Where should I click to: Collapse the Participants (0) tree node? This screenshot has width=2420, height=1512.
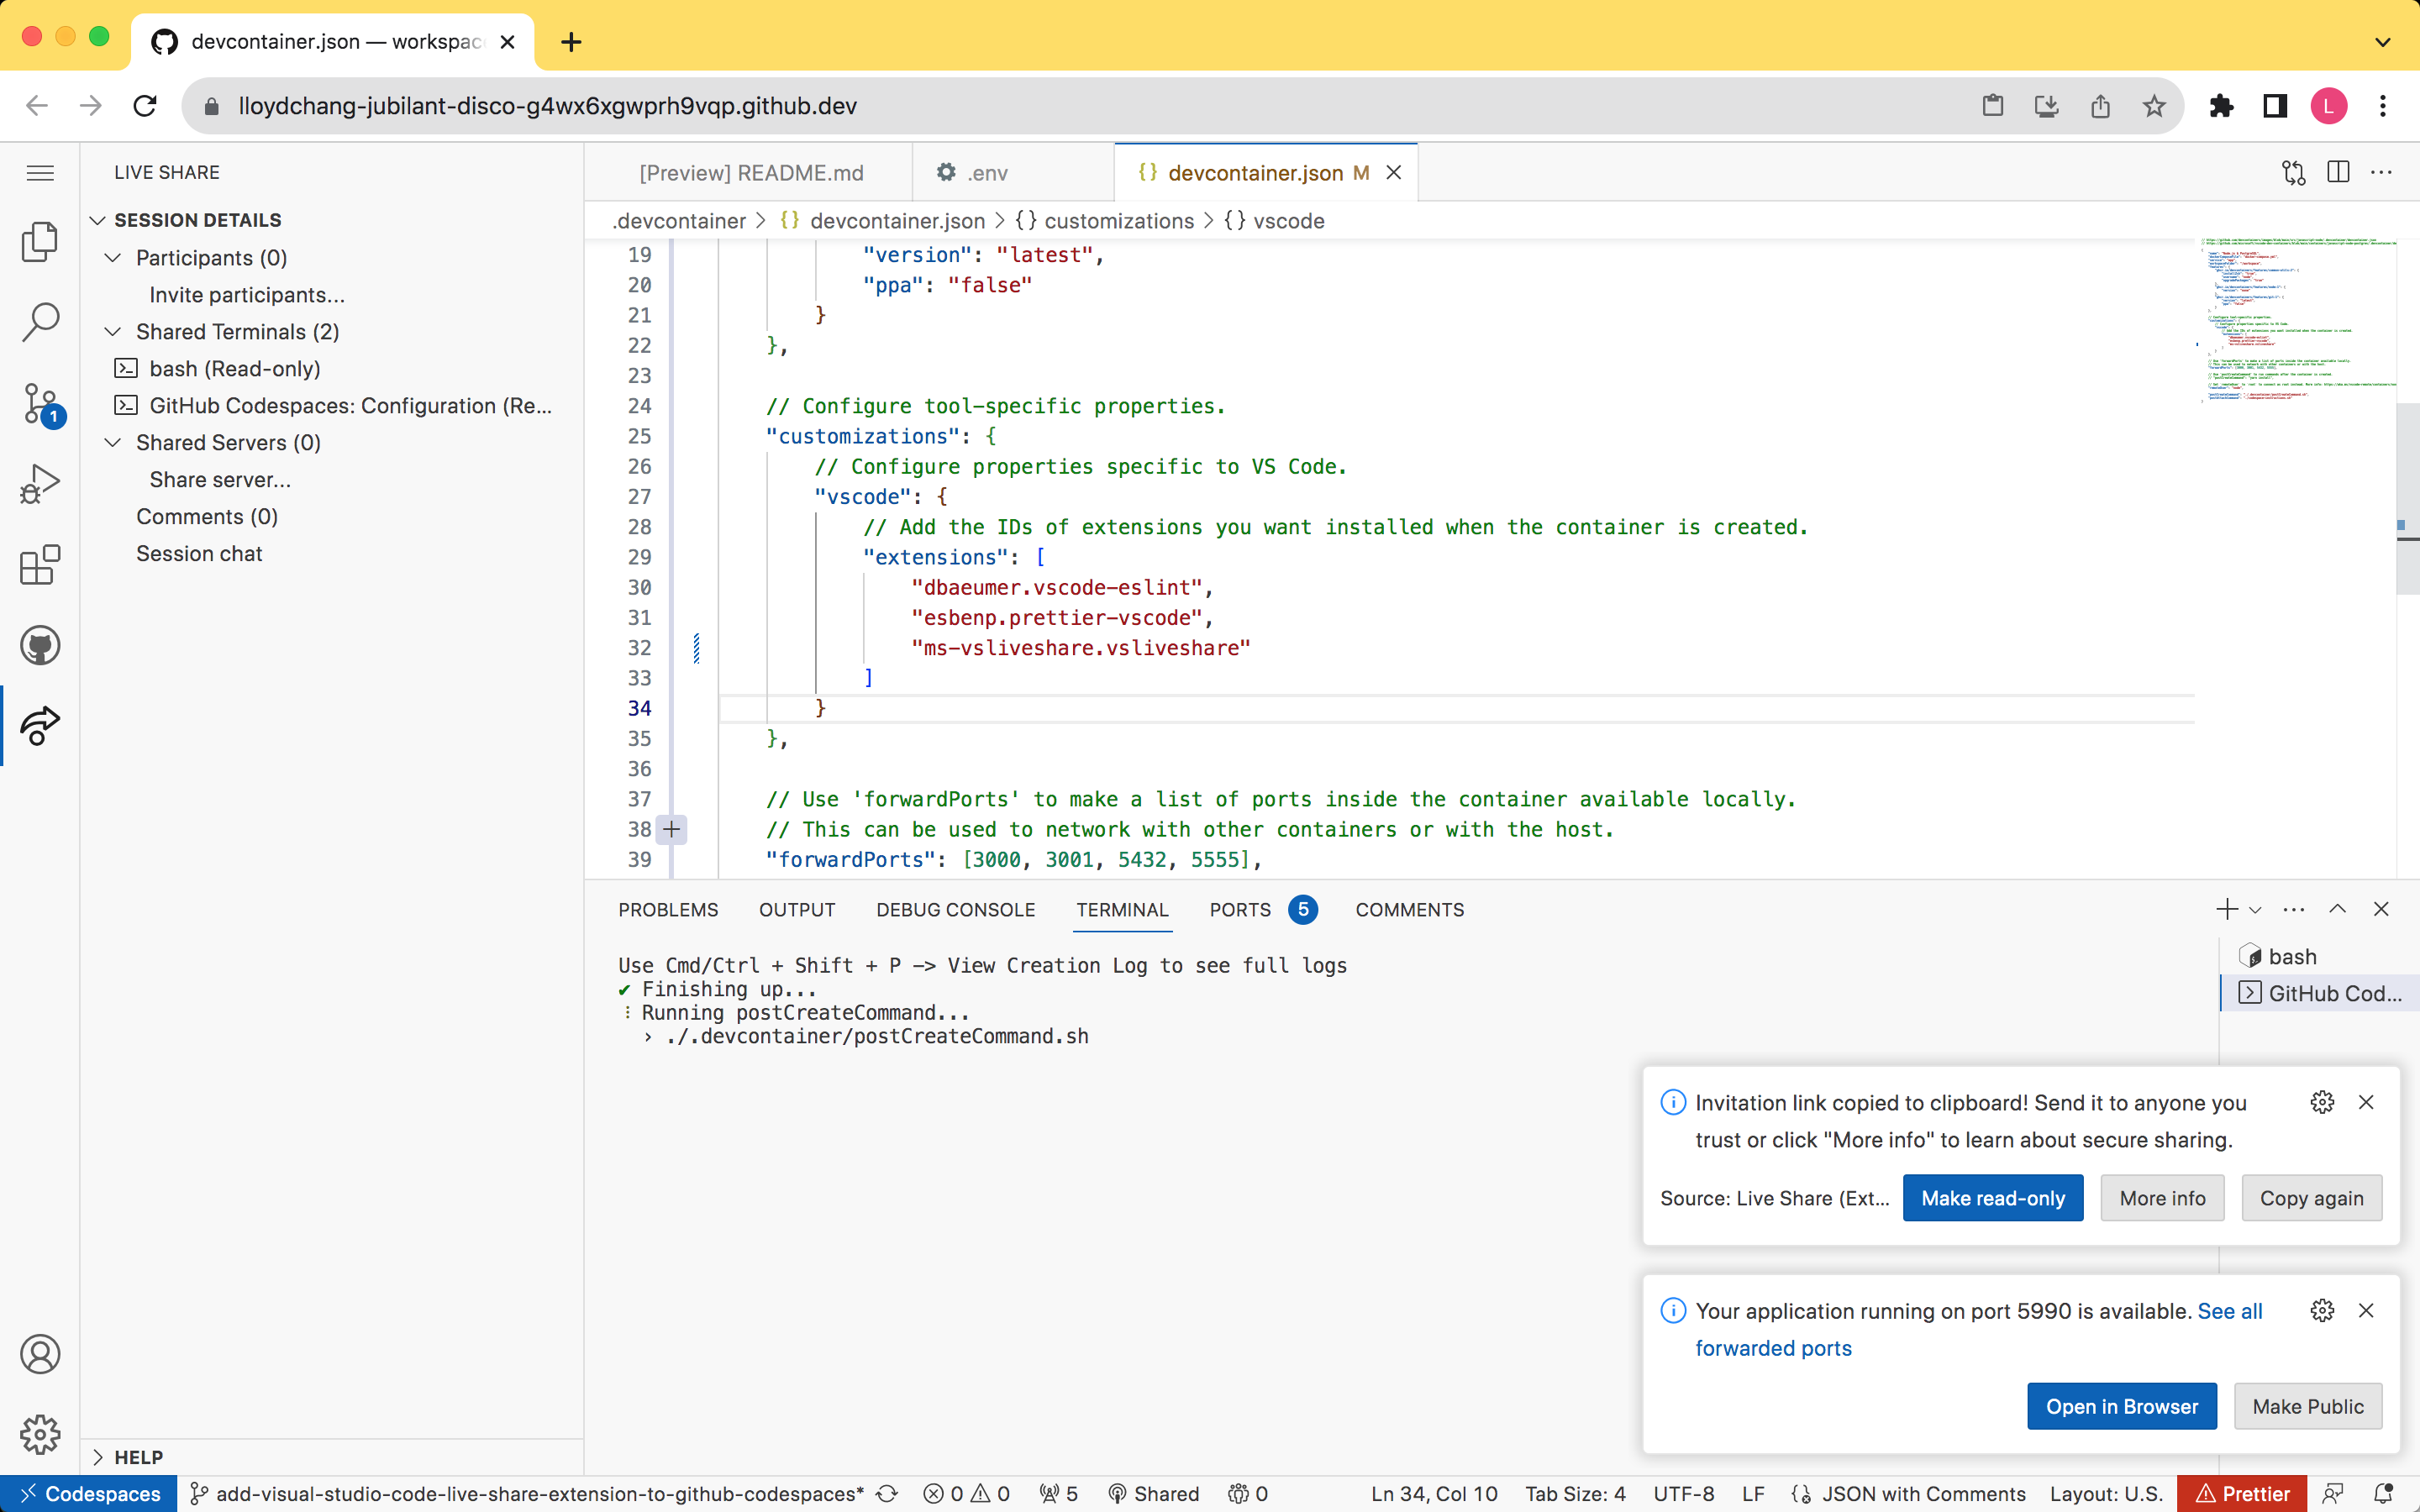113,258
